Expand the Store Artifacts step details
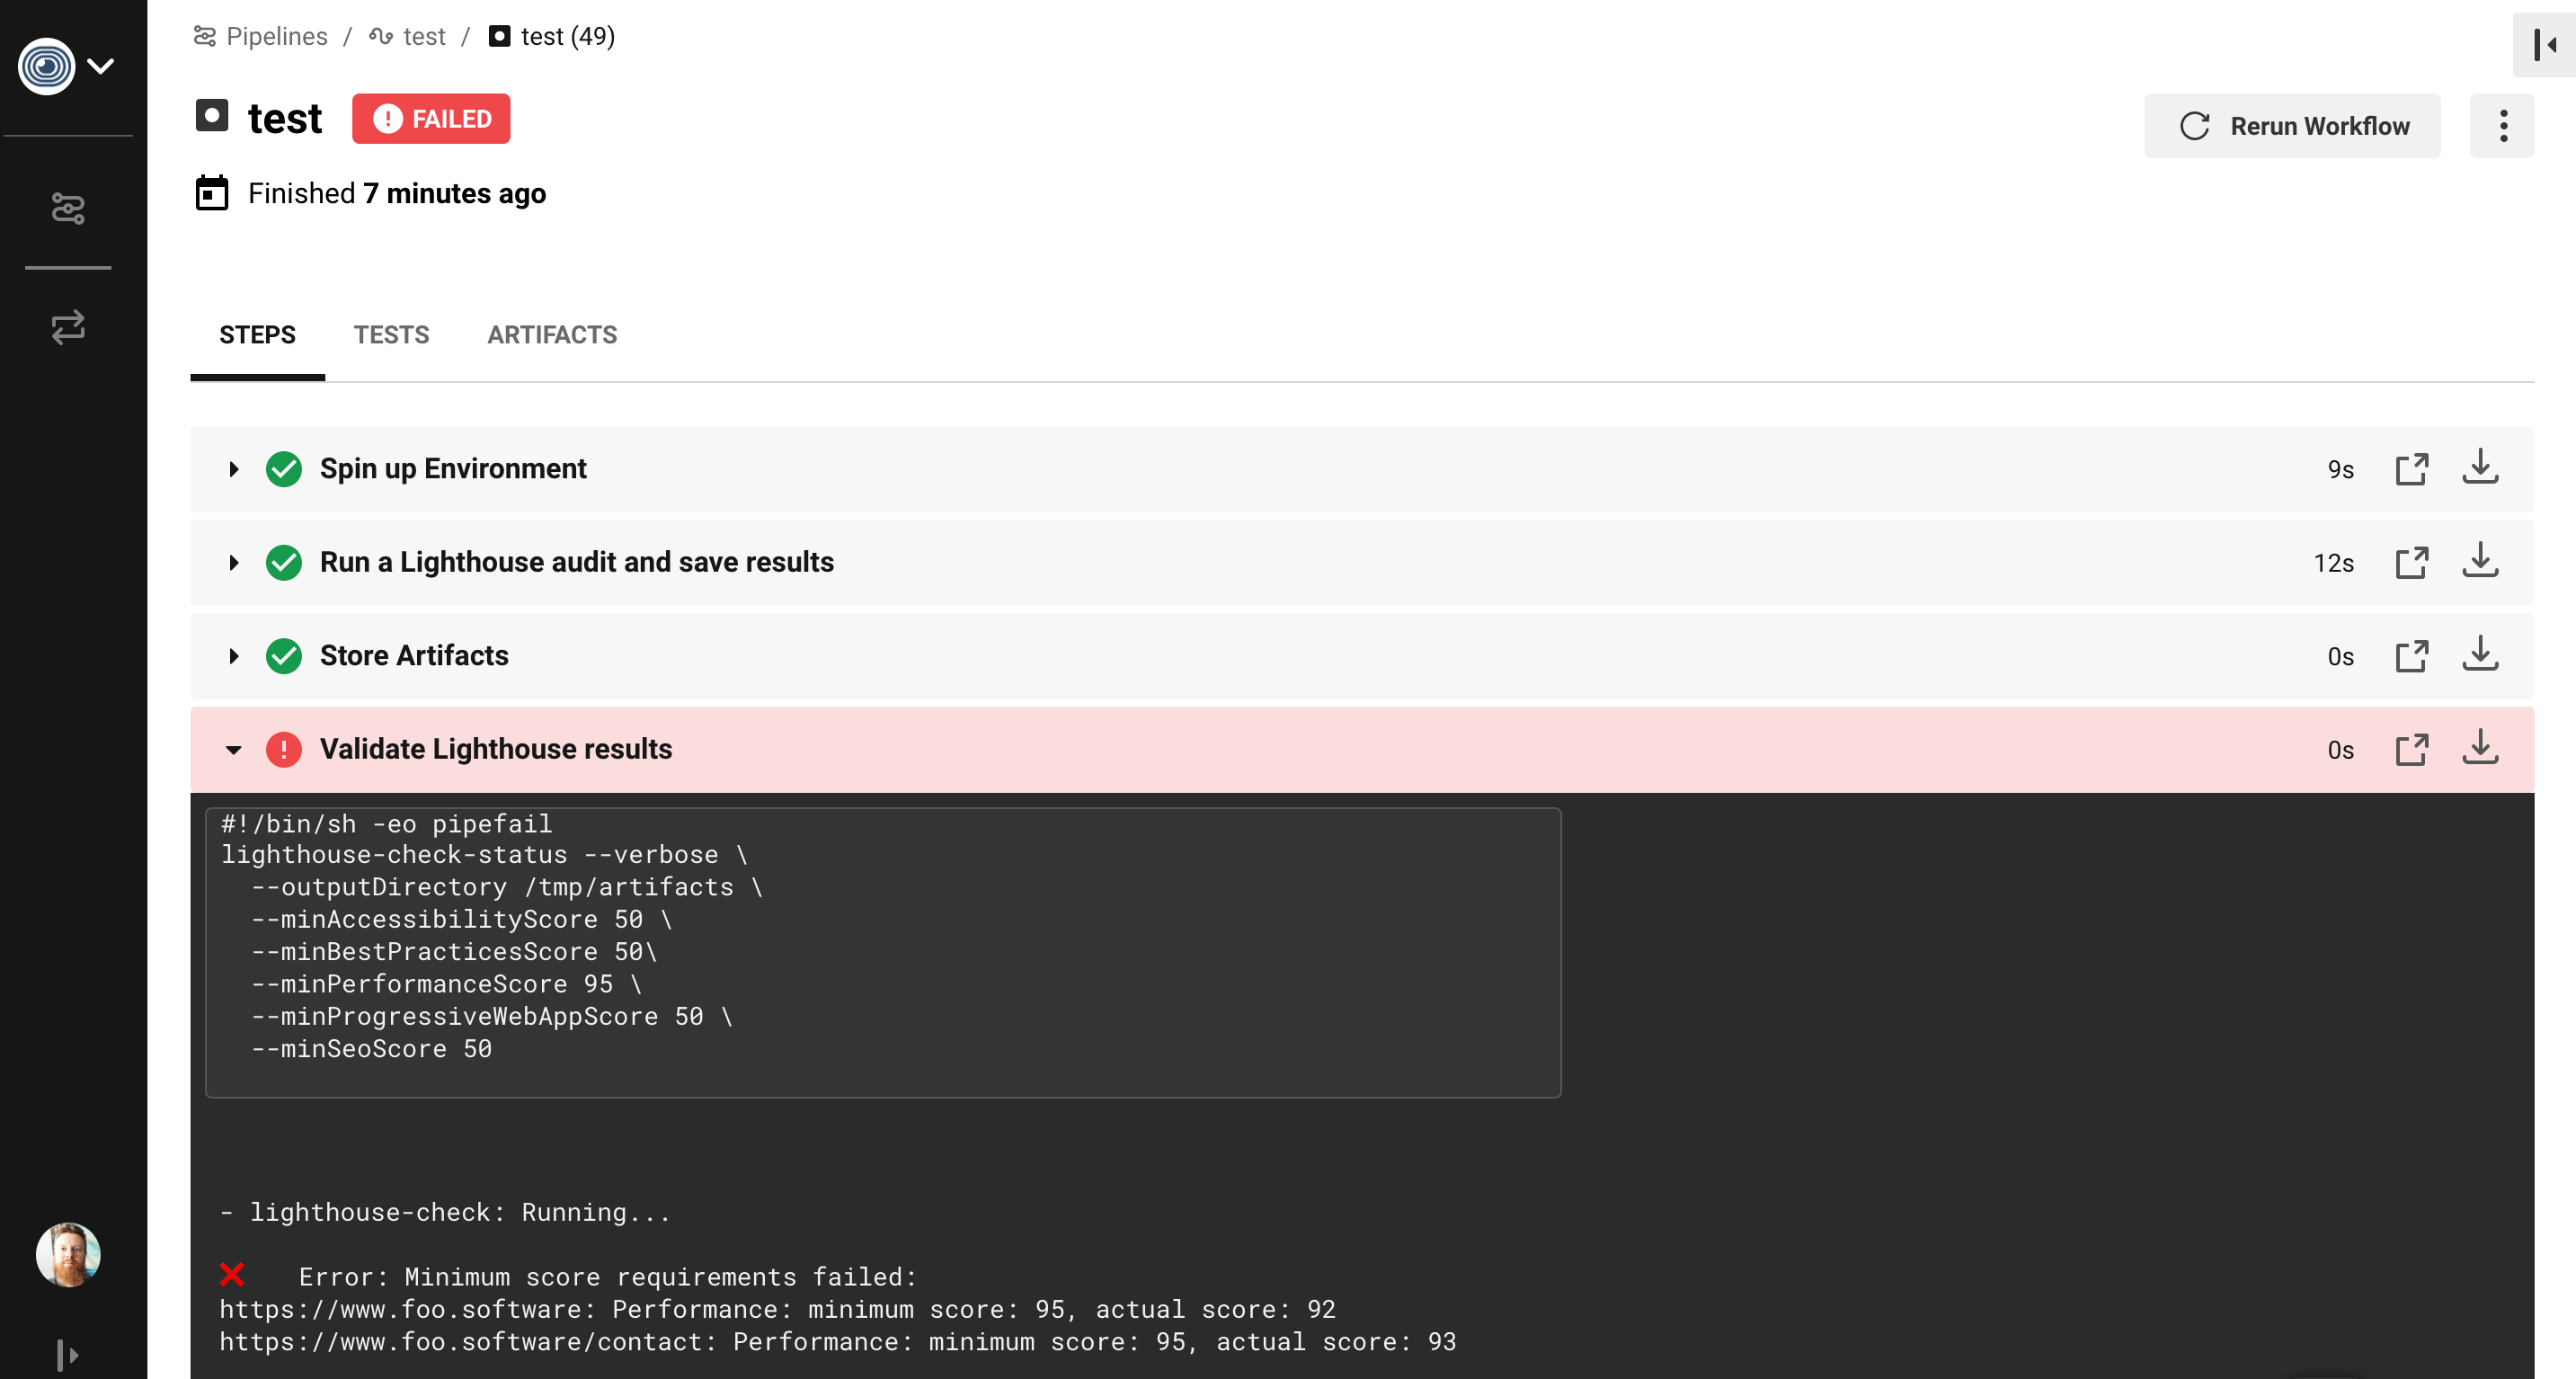The image size is (2576, 1379). tap(232, 654)
